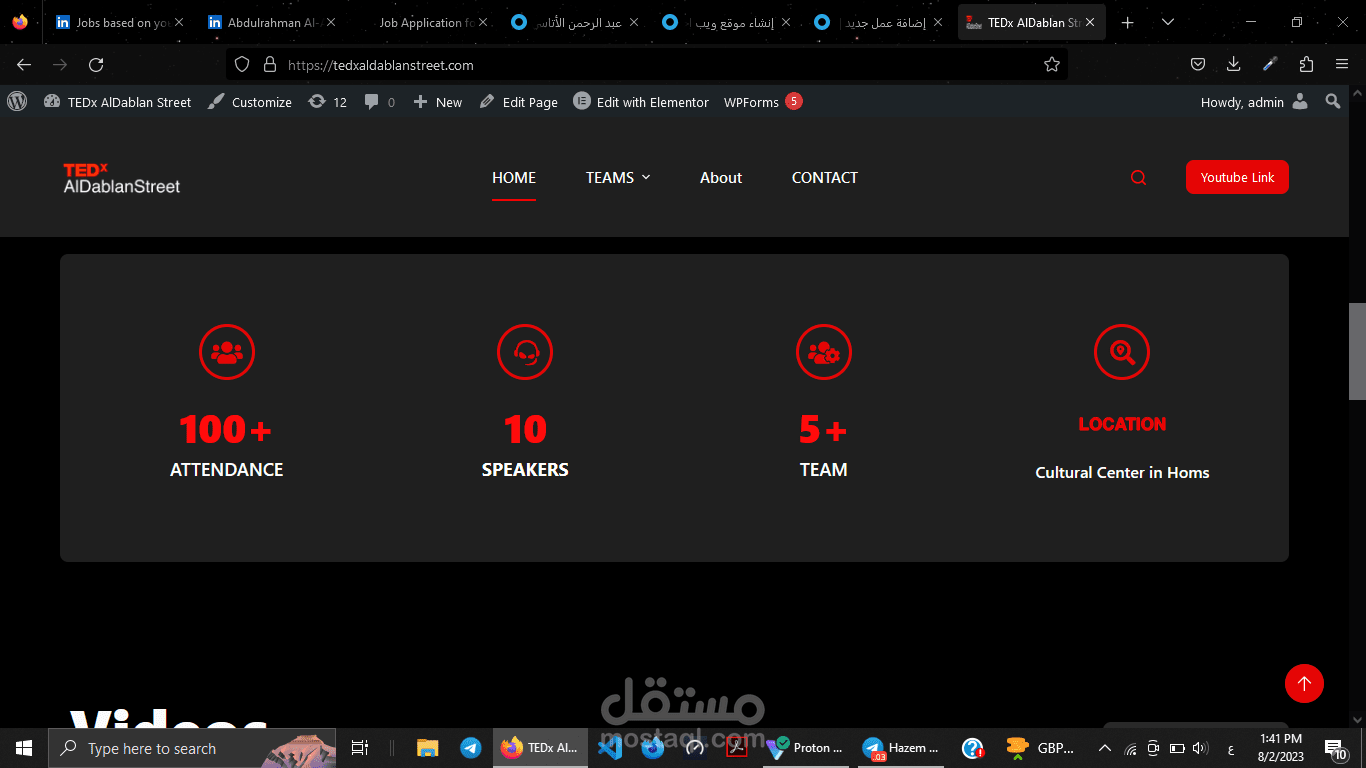Click the red scroll-to-top arrow button
The image size is (1366, 768).
pyautogui.click(x=1304, y=683)
